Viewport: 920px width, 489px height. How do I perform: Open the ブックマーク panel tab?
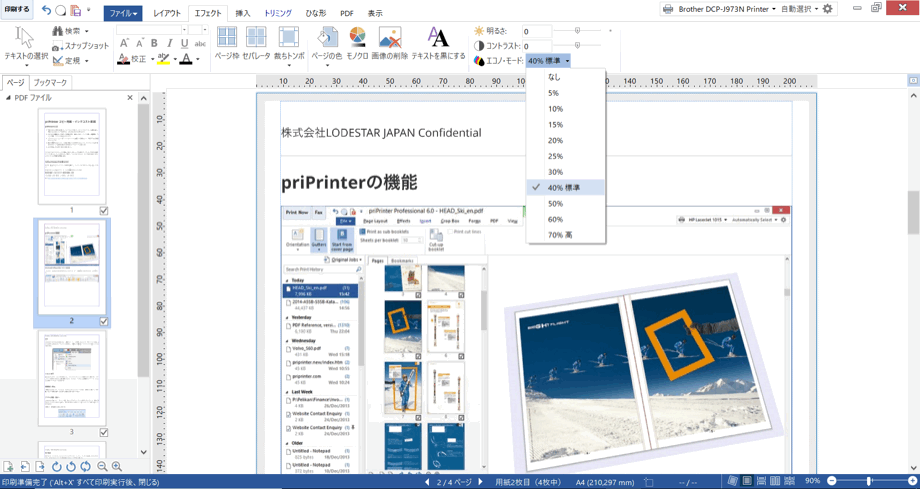click(x=50, y=83)
